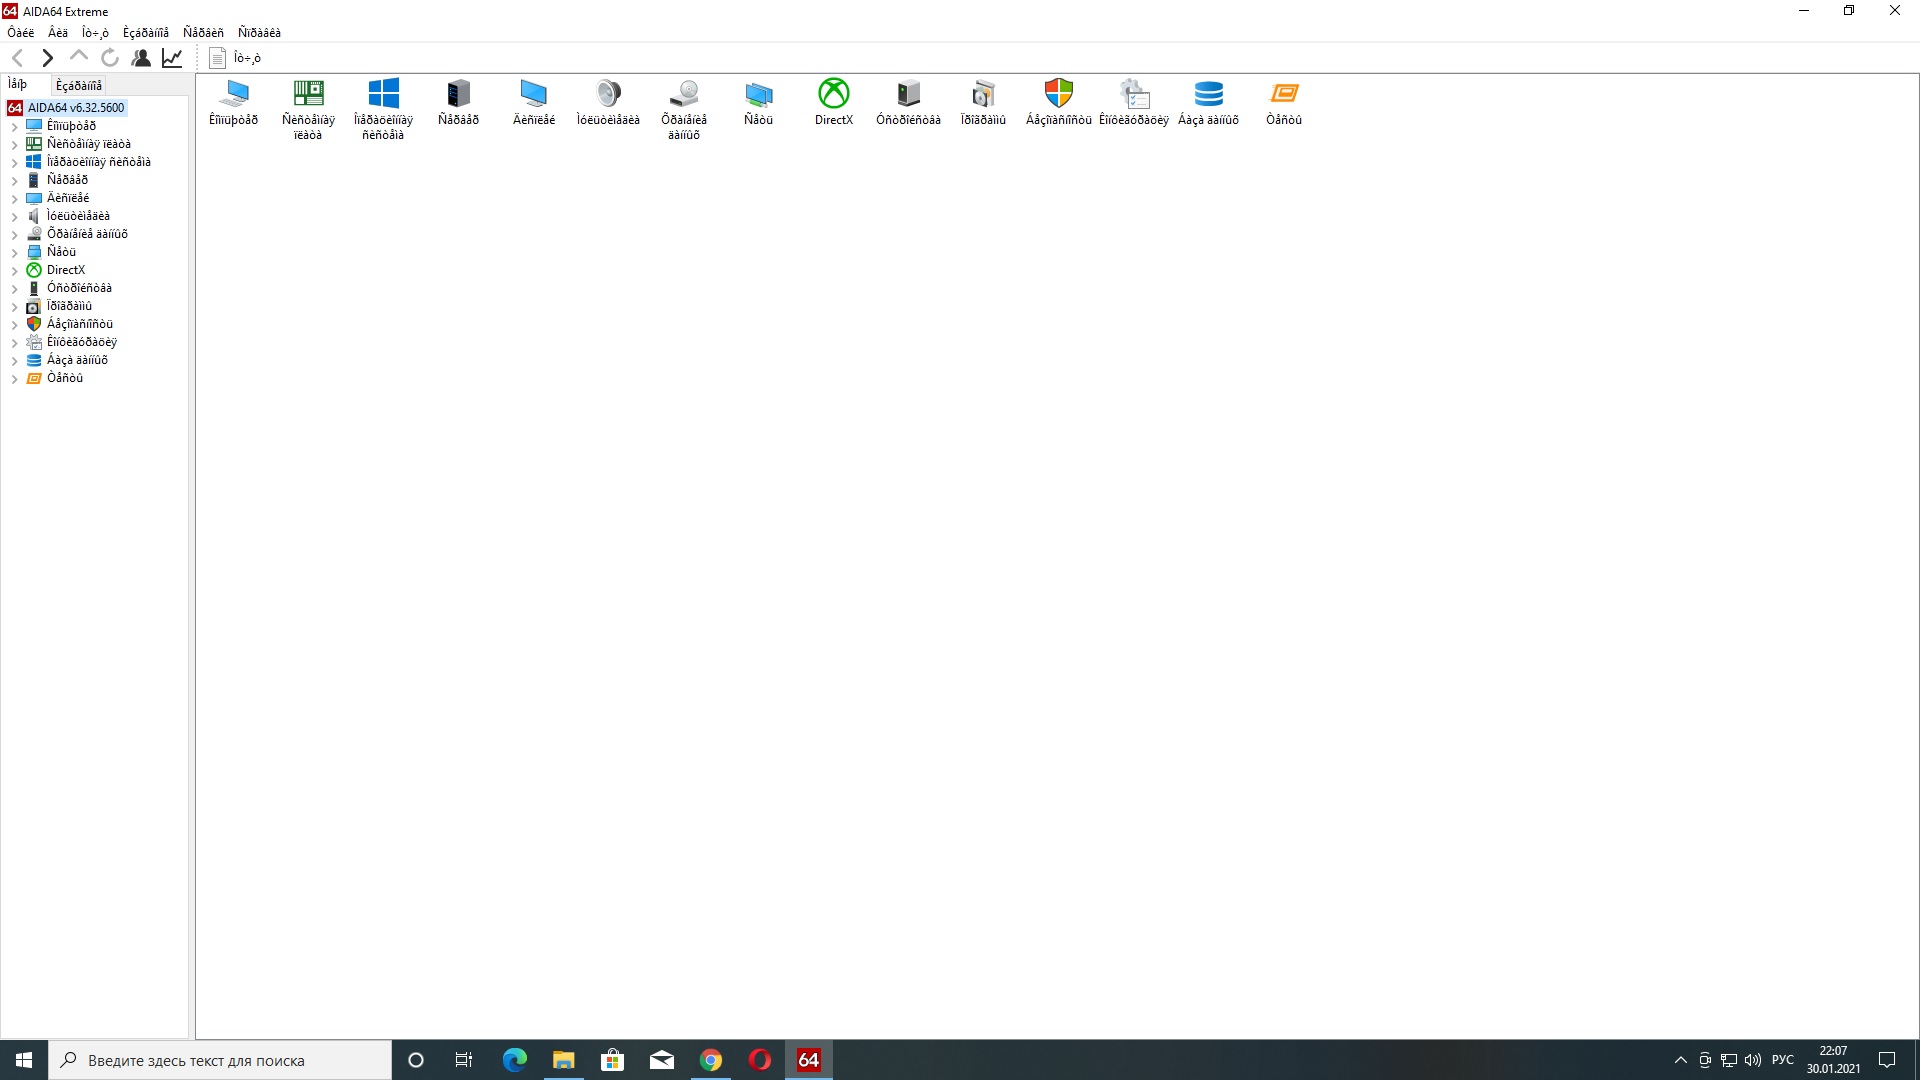
Task: Select the DirectX item in the tree
Action: 66,270
